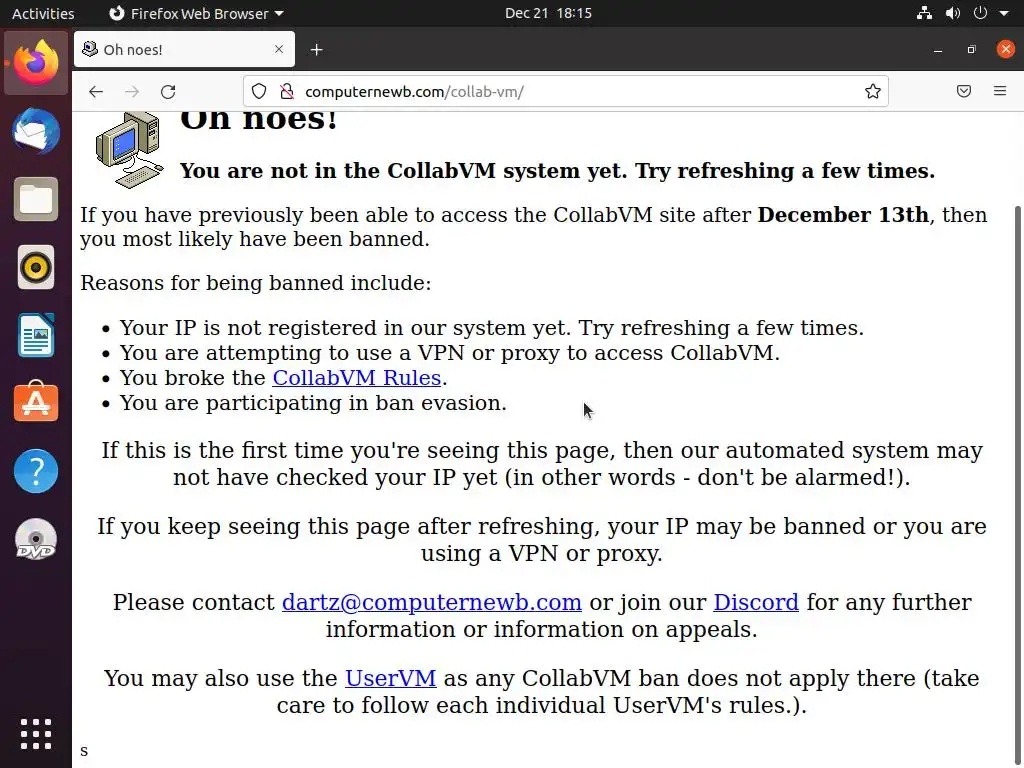Launch Firefox from the dock
Screen dimensions: 1024x768
point(36,63)
